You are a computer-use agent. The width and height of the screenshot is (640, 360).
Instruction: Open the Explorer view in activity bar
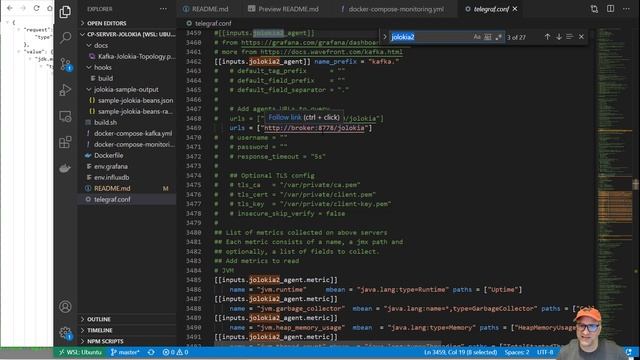tap(65, 12)
